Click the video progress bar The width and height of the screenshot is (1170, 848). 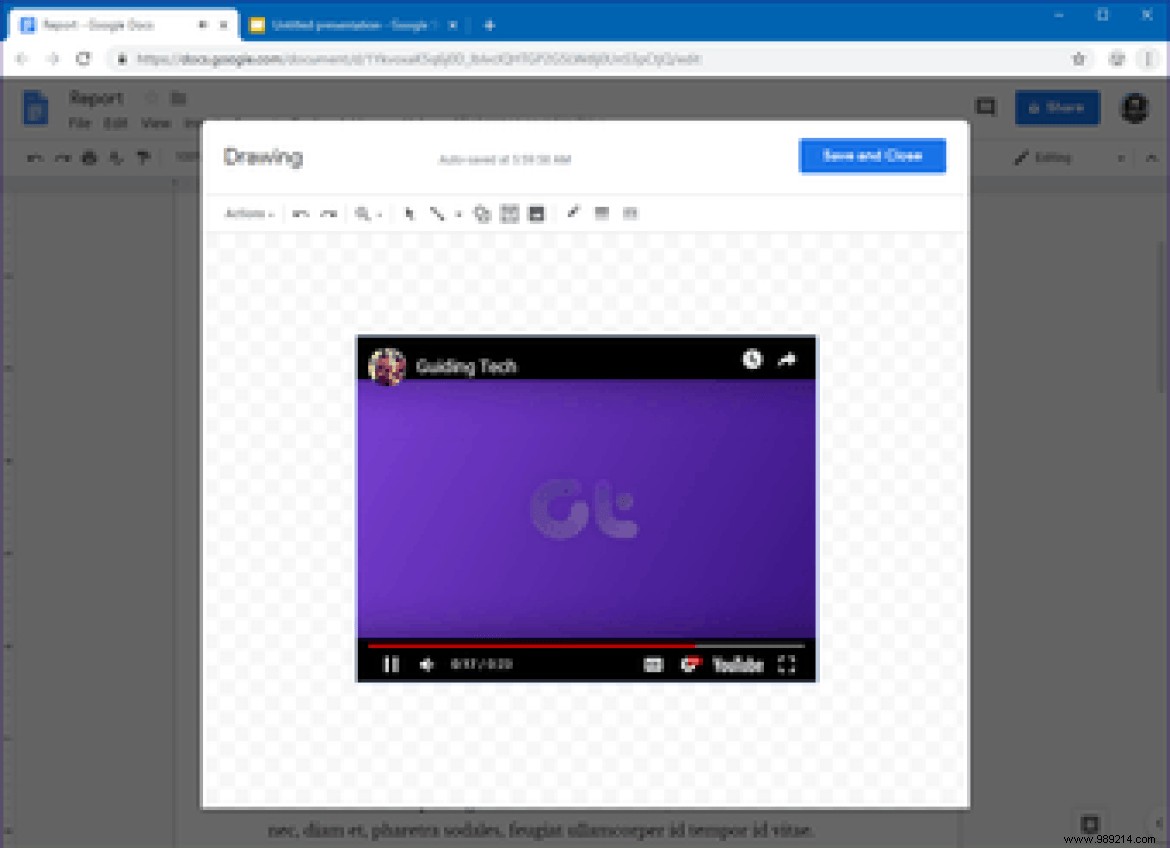pos(585,647)
